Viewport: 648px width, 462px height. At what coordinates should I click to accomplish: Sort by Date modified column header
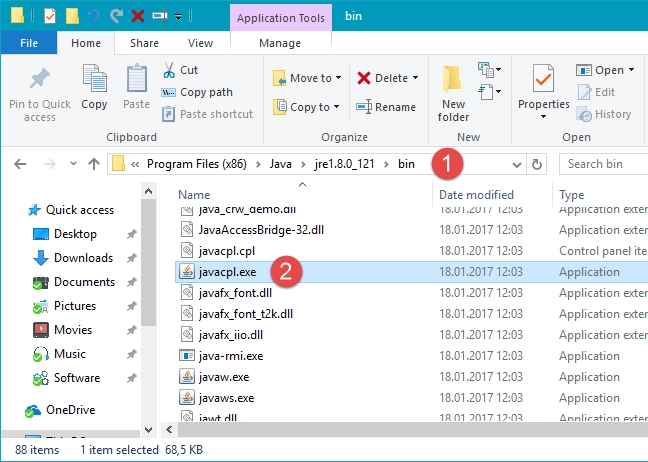[x=476, y=195]
